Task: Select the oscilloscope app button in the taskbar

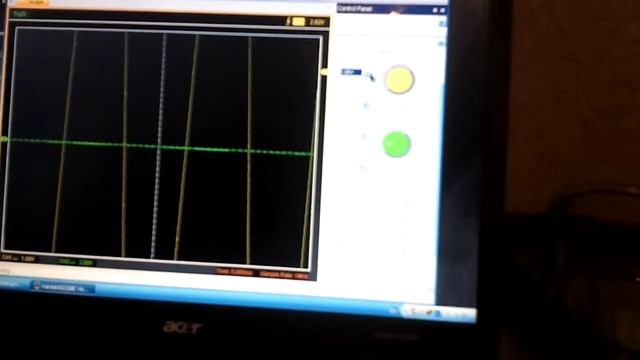Action: pyautogui.click(x=64, y=288)
